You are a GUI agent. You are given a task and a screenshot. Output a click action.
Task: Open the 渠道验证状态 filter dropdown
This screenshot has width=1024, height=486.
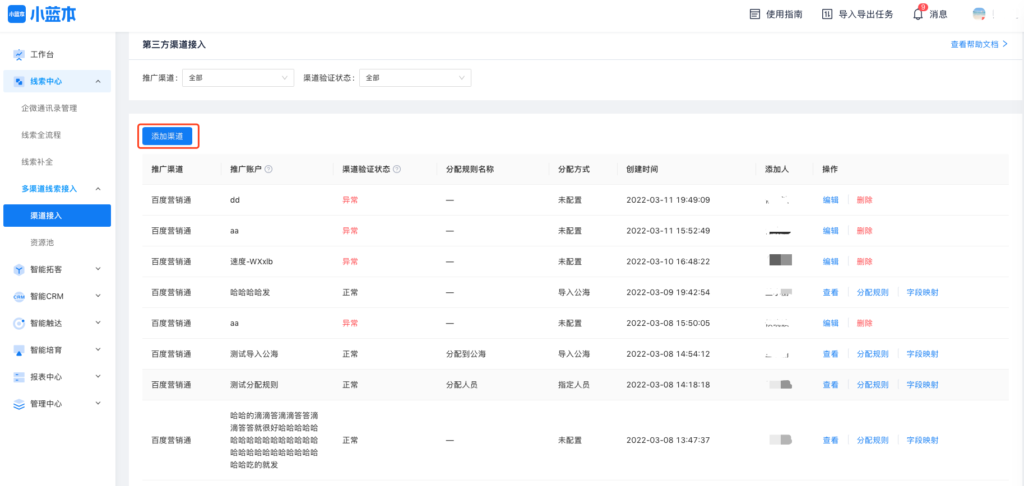(415, 77)
